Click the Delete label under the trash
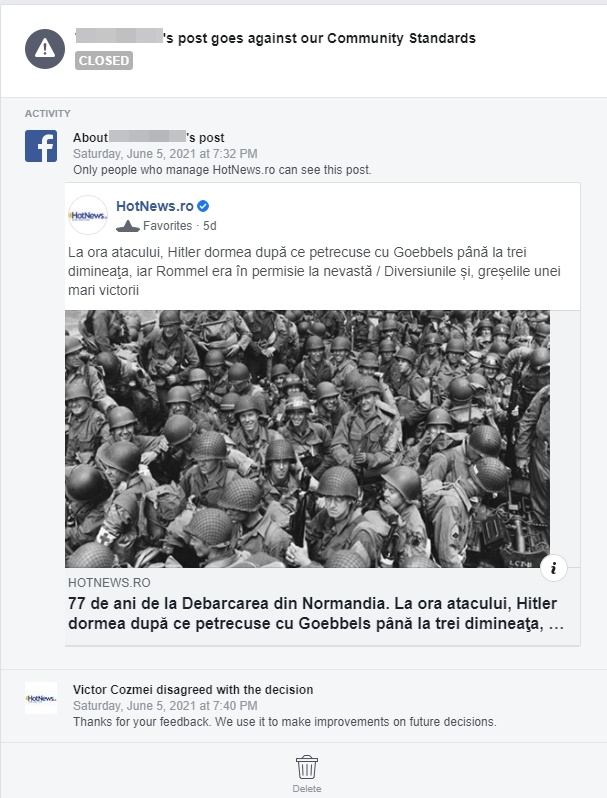The image size is (607, 798). pyautogui.click(x=307, y=788)
